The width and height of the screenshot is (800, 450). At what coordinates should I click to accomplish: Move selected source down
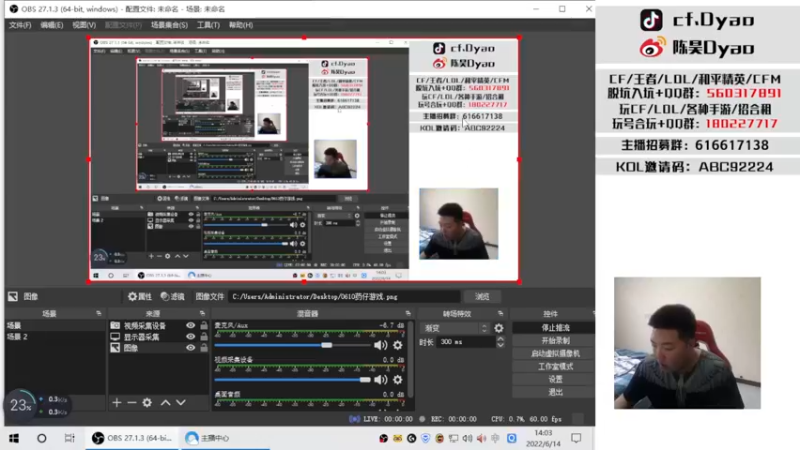(x=181, y=403)
